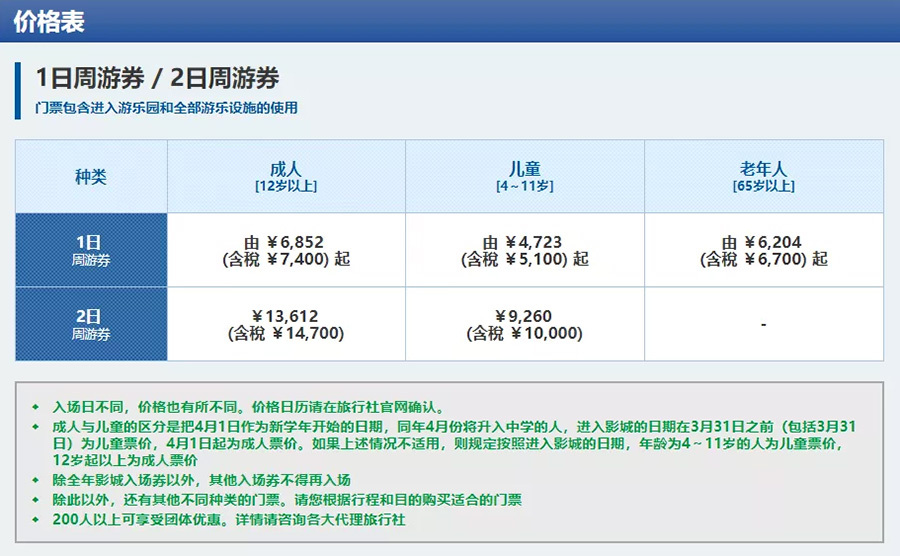900x556 pixels.
Task: Click the child 1-day price ¥4,723 cell
Action: (x=525, y=250)
